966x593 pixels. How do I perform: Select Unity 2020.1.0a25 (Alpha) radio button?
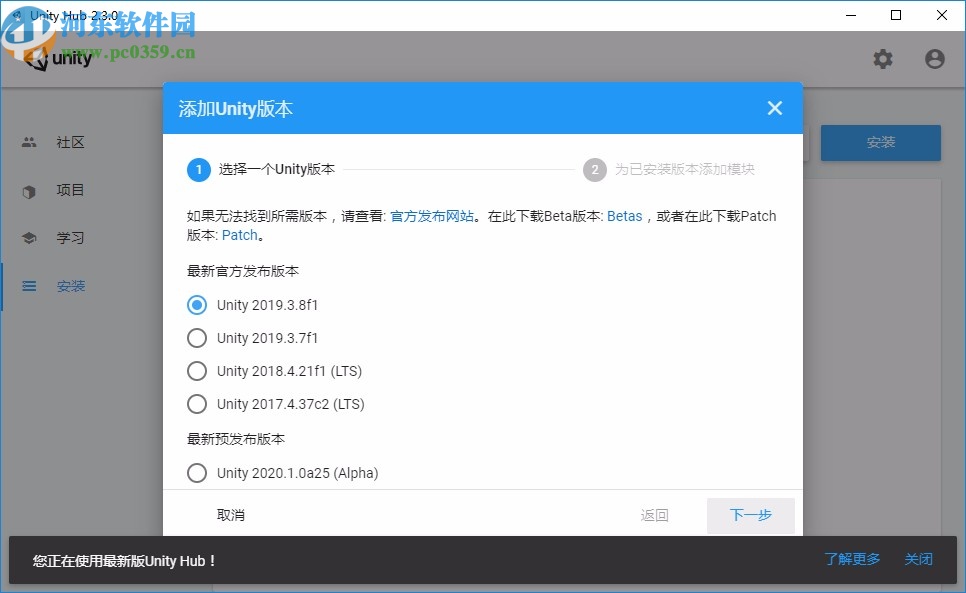197,473
